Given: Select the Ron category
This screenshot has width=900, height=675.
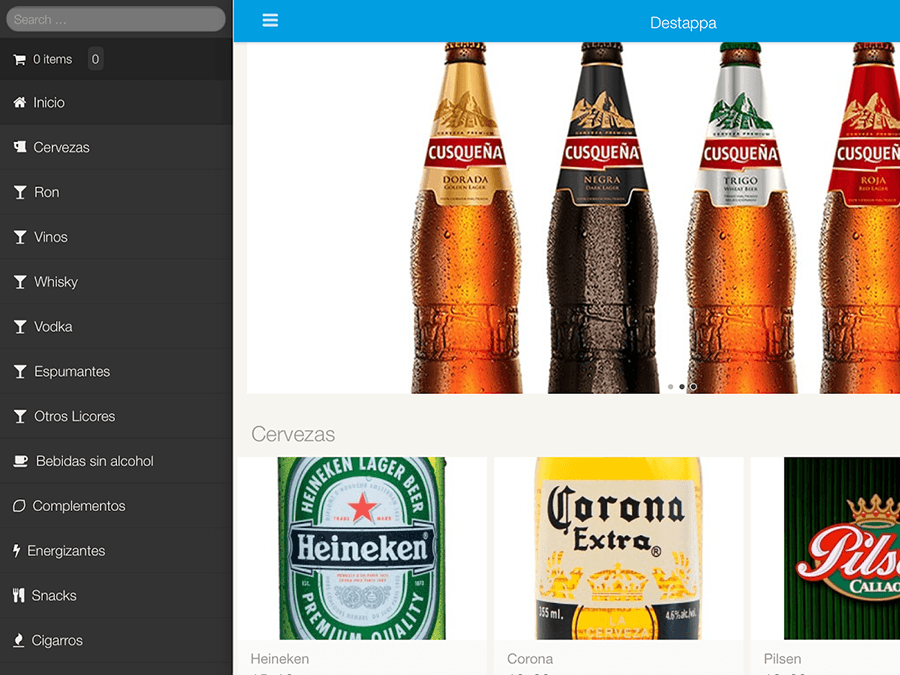Looking at the screenshot, I should pyautogui.click(x=117, y=192).
